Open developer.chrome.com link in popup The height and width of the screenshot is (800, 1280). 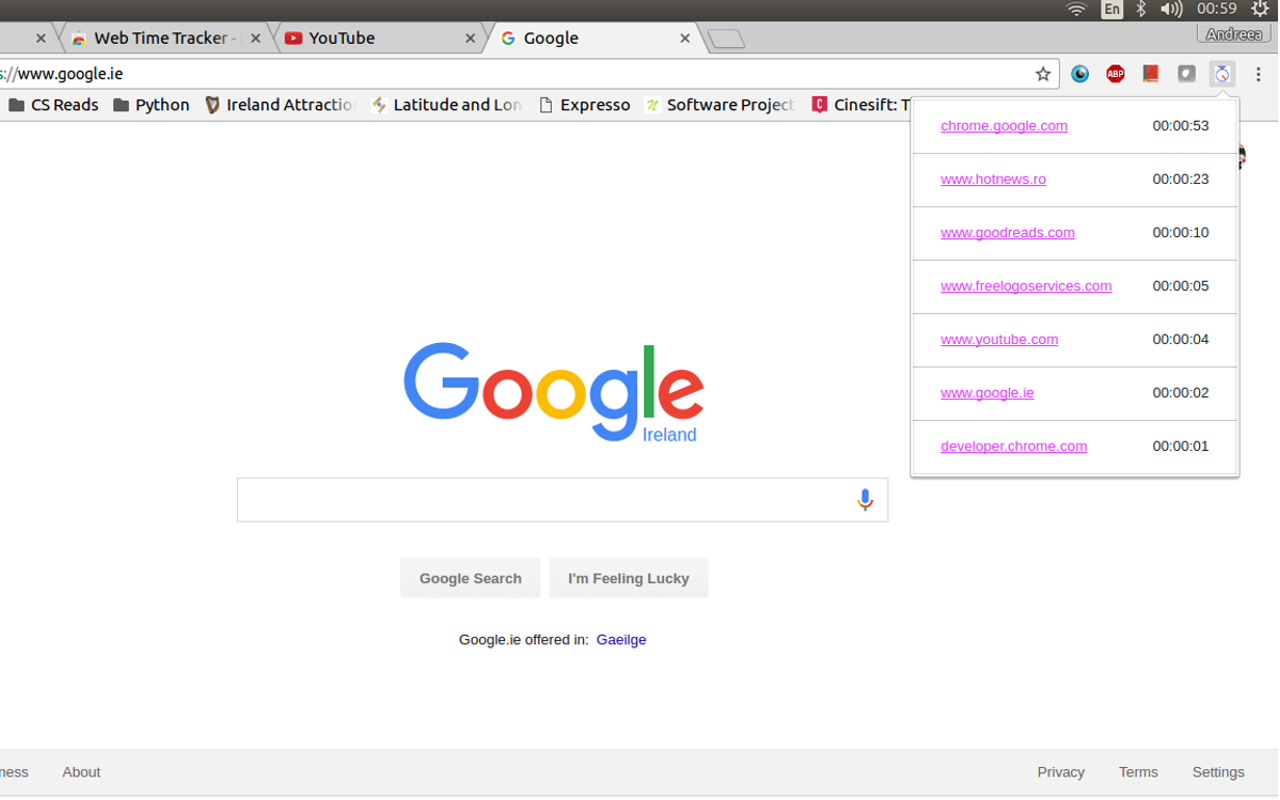1014,446
